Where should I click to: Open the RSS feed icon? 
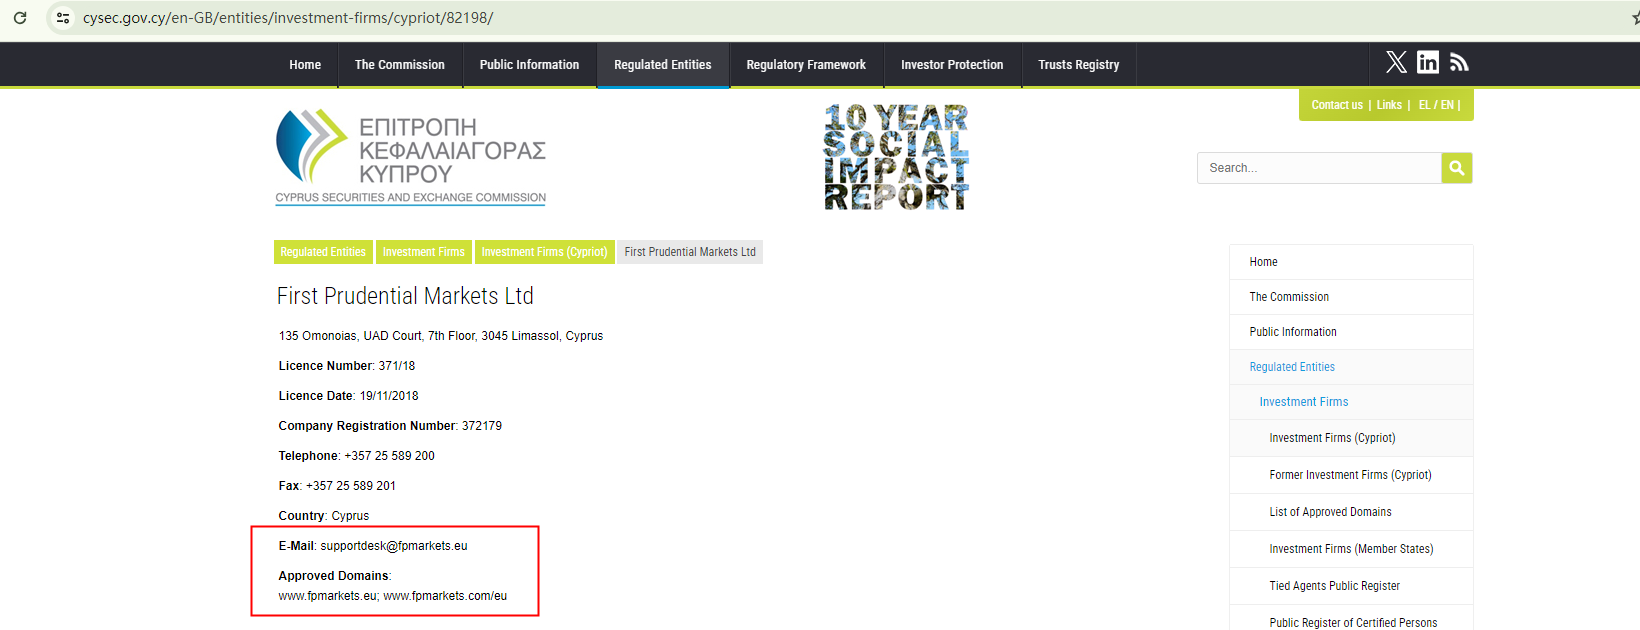pyautogui.click(x=1459, y=62)
